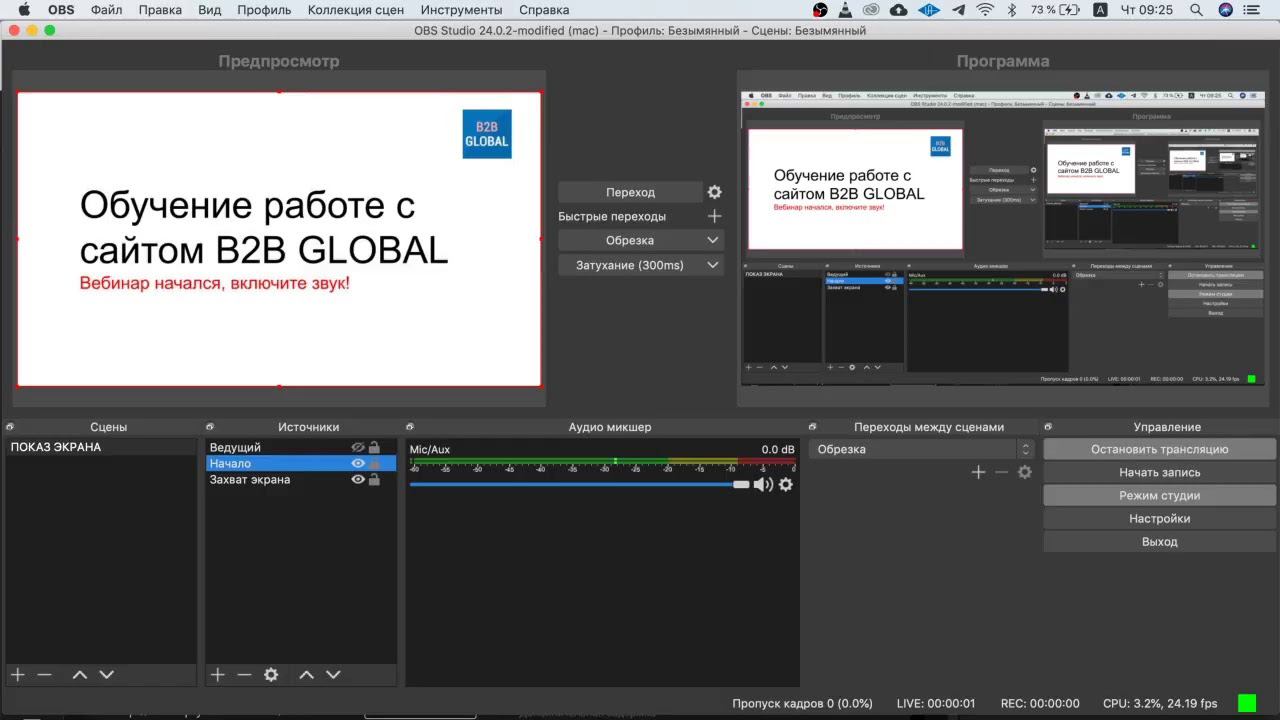Open source properties gear in Источники panel

271,675
